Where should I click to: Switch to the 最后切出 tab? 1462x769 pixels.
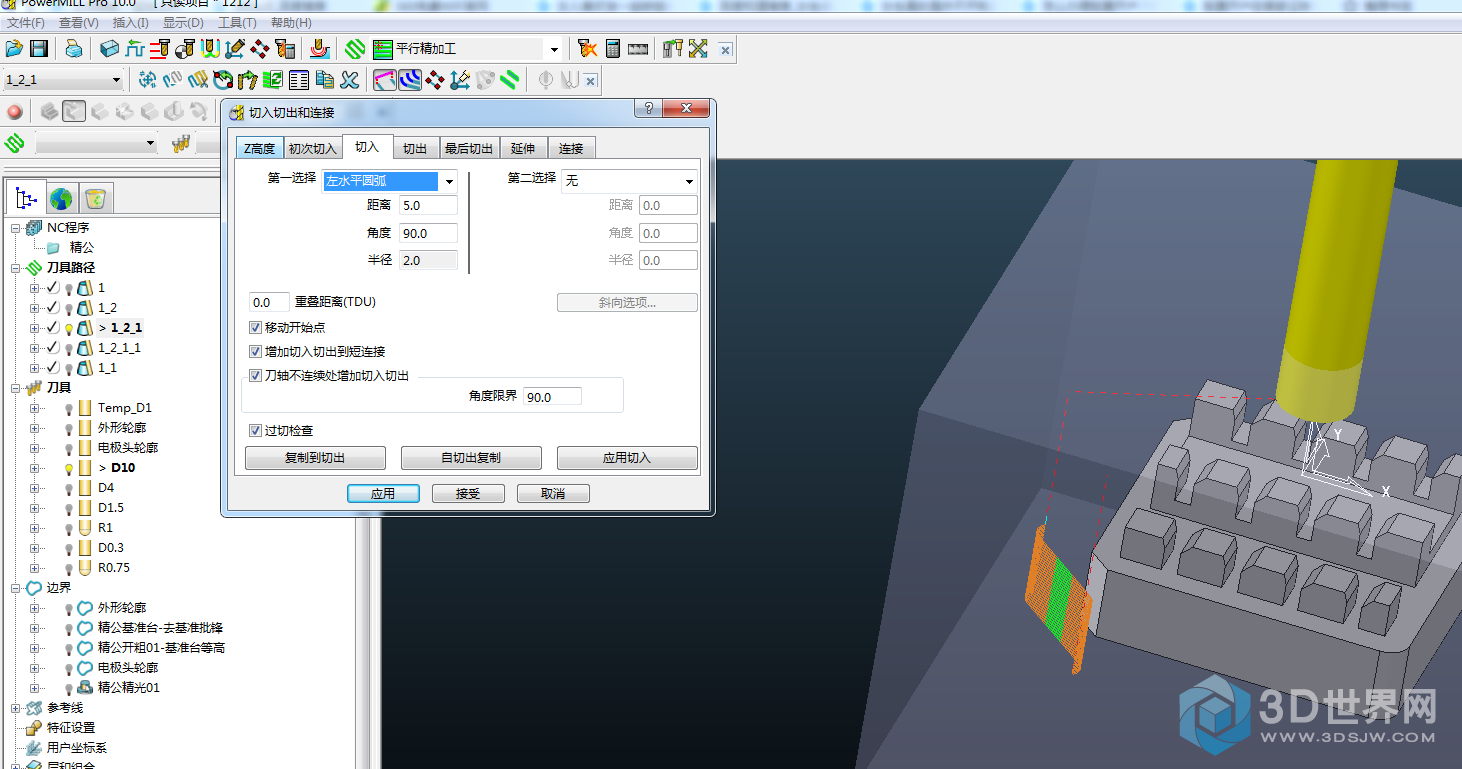point(469,148)
